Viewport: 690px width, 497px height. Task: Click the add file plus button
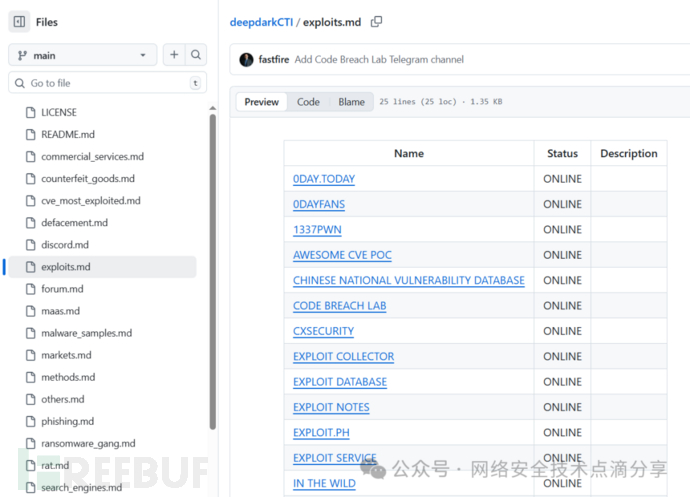pyautogui.click(x=174, y=55)
